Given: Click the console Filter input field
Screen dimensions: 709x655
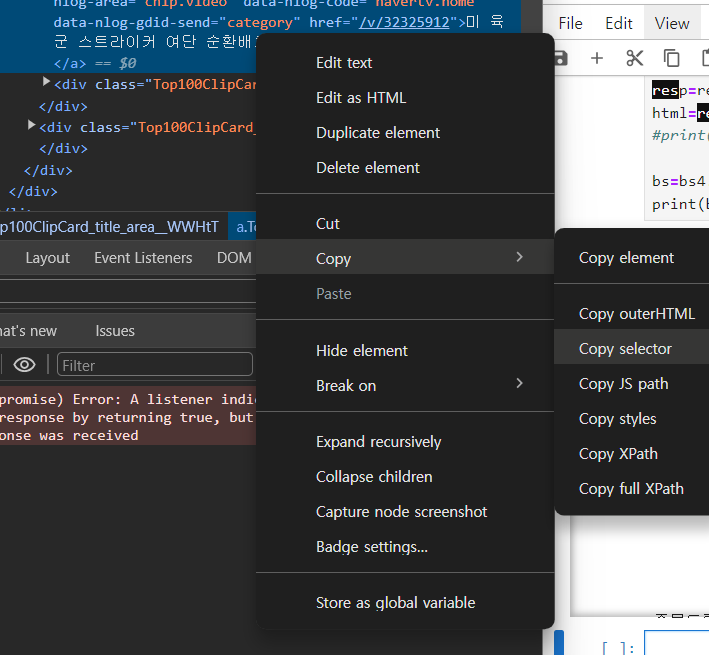Looking at the screenshot, I should point(155,364).
